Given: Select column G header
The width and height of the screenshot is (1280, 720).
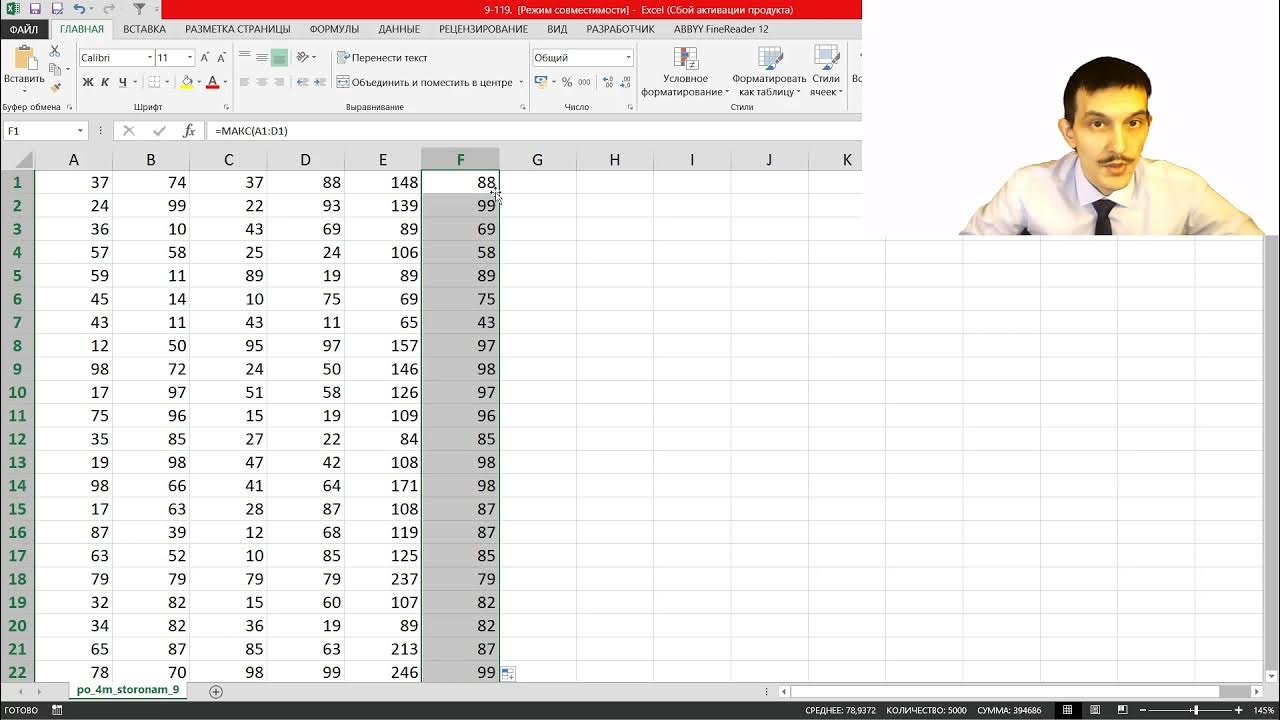Looking at the screenshot, I should point(537,160).
